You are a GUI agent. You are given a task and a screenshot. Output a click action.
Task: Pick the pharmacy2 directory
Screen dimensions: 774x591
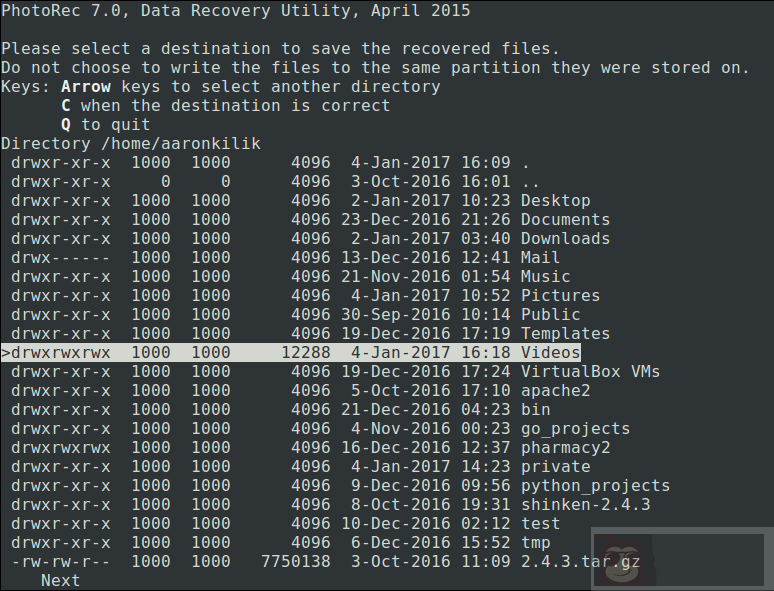coord(565,448)
